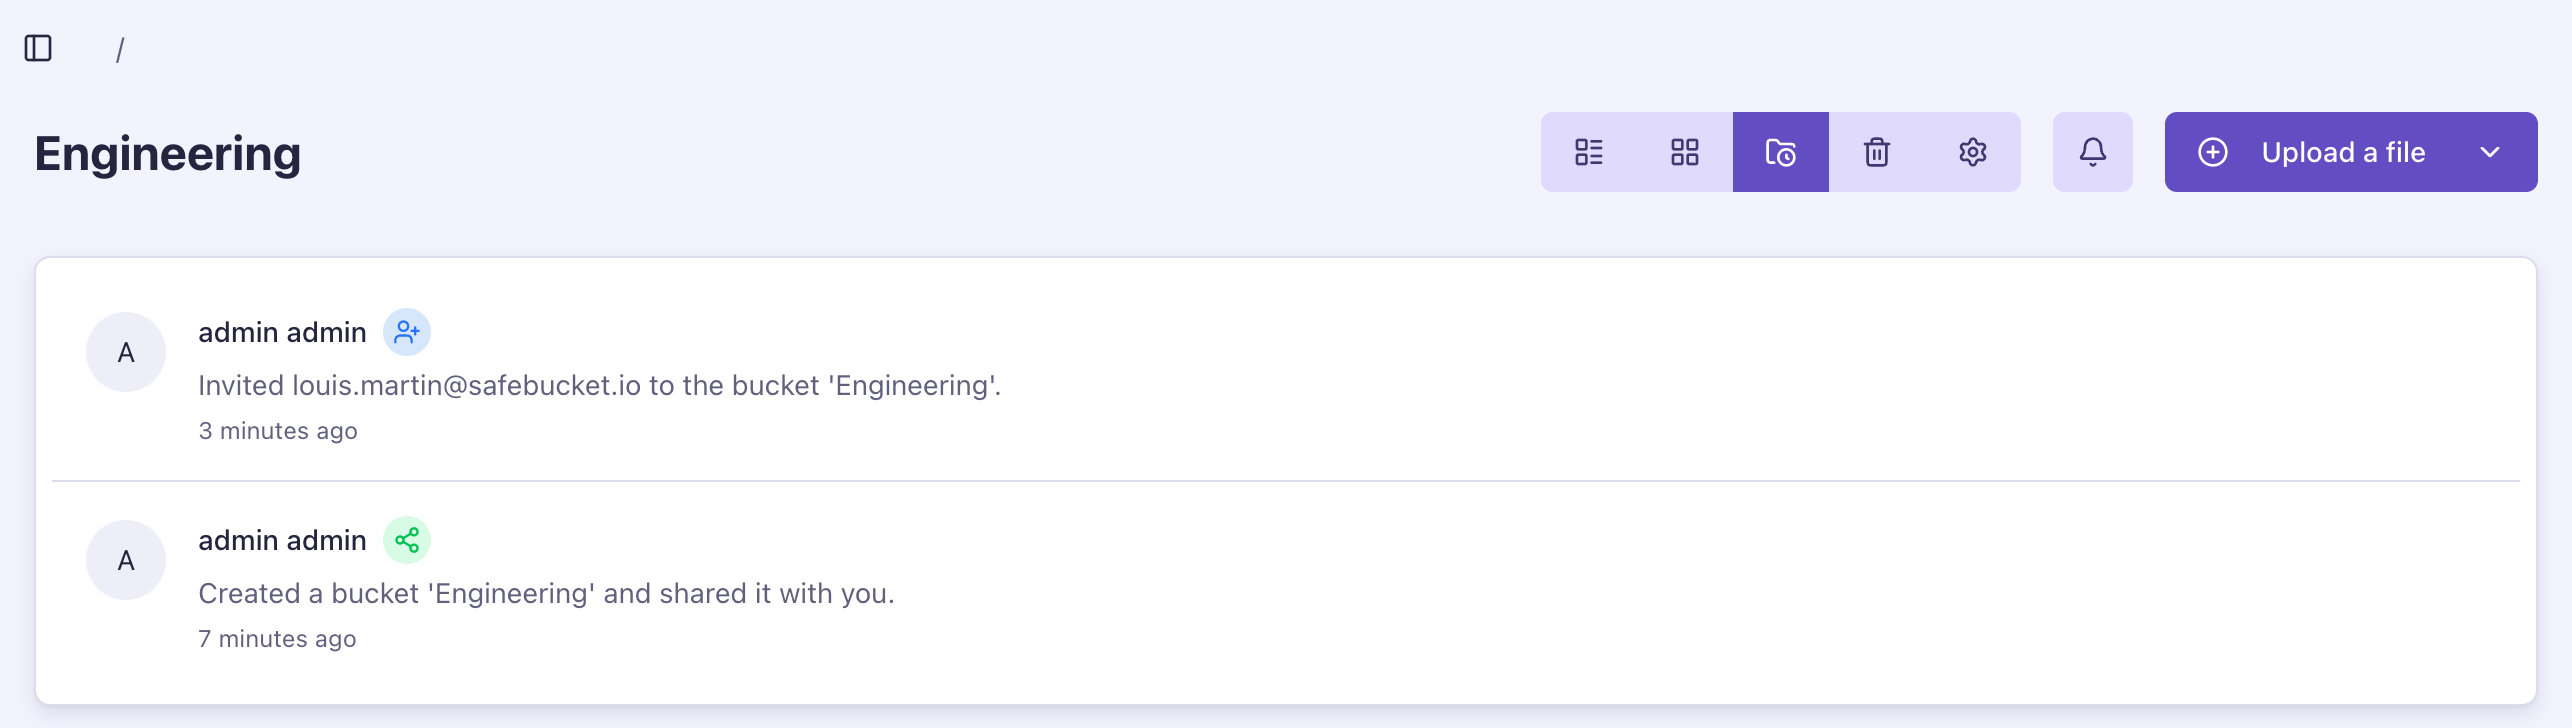Image resolution: width=2572 pixels, height=728 pixels.
Task: Expand the upload options chevron
Action: point(2490,152)
